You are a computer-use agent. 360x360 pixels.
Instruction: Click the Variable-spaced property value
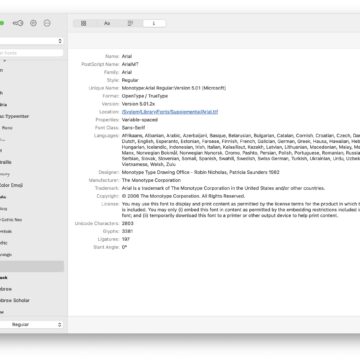click(140, 120)
